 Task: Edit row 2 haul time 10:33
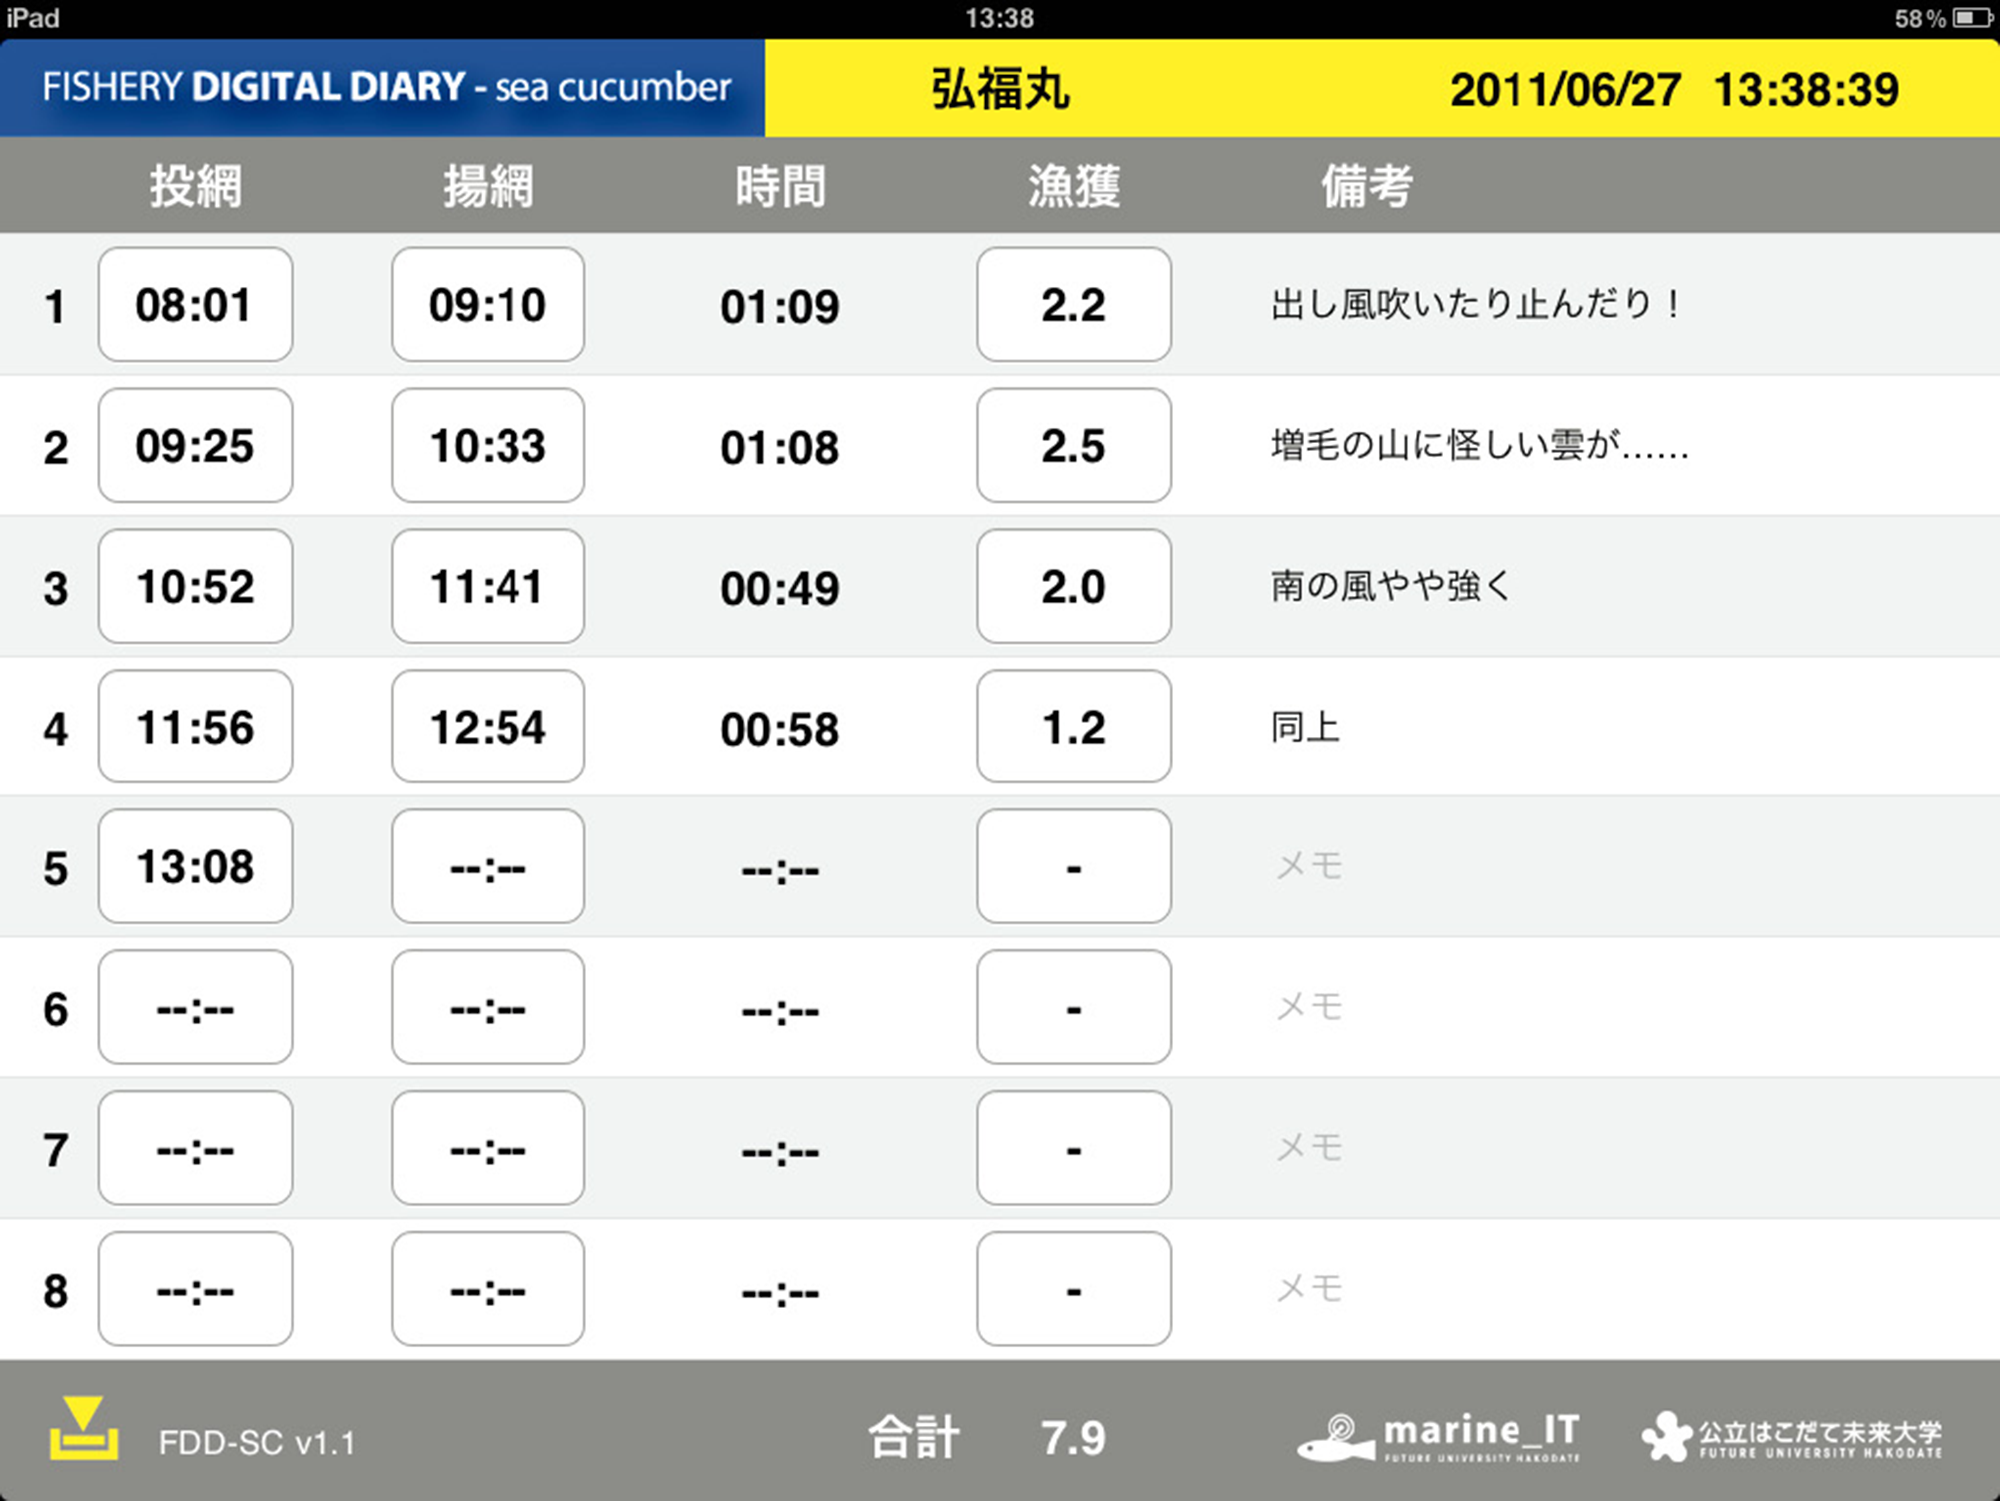(488, 446)
